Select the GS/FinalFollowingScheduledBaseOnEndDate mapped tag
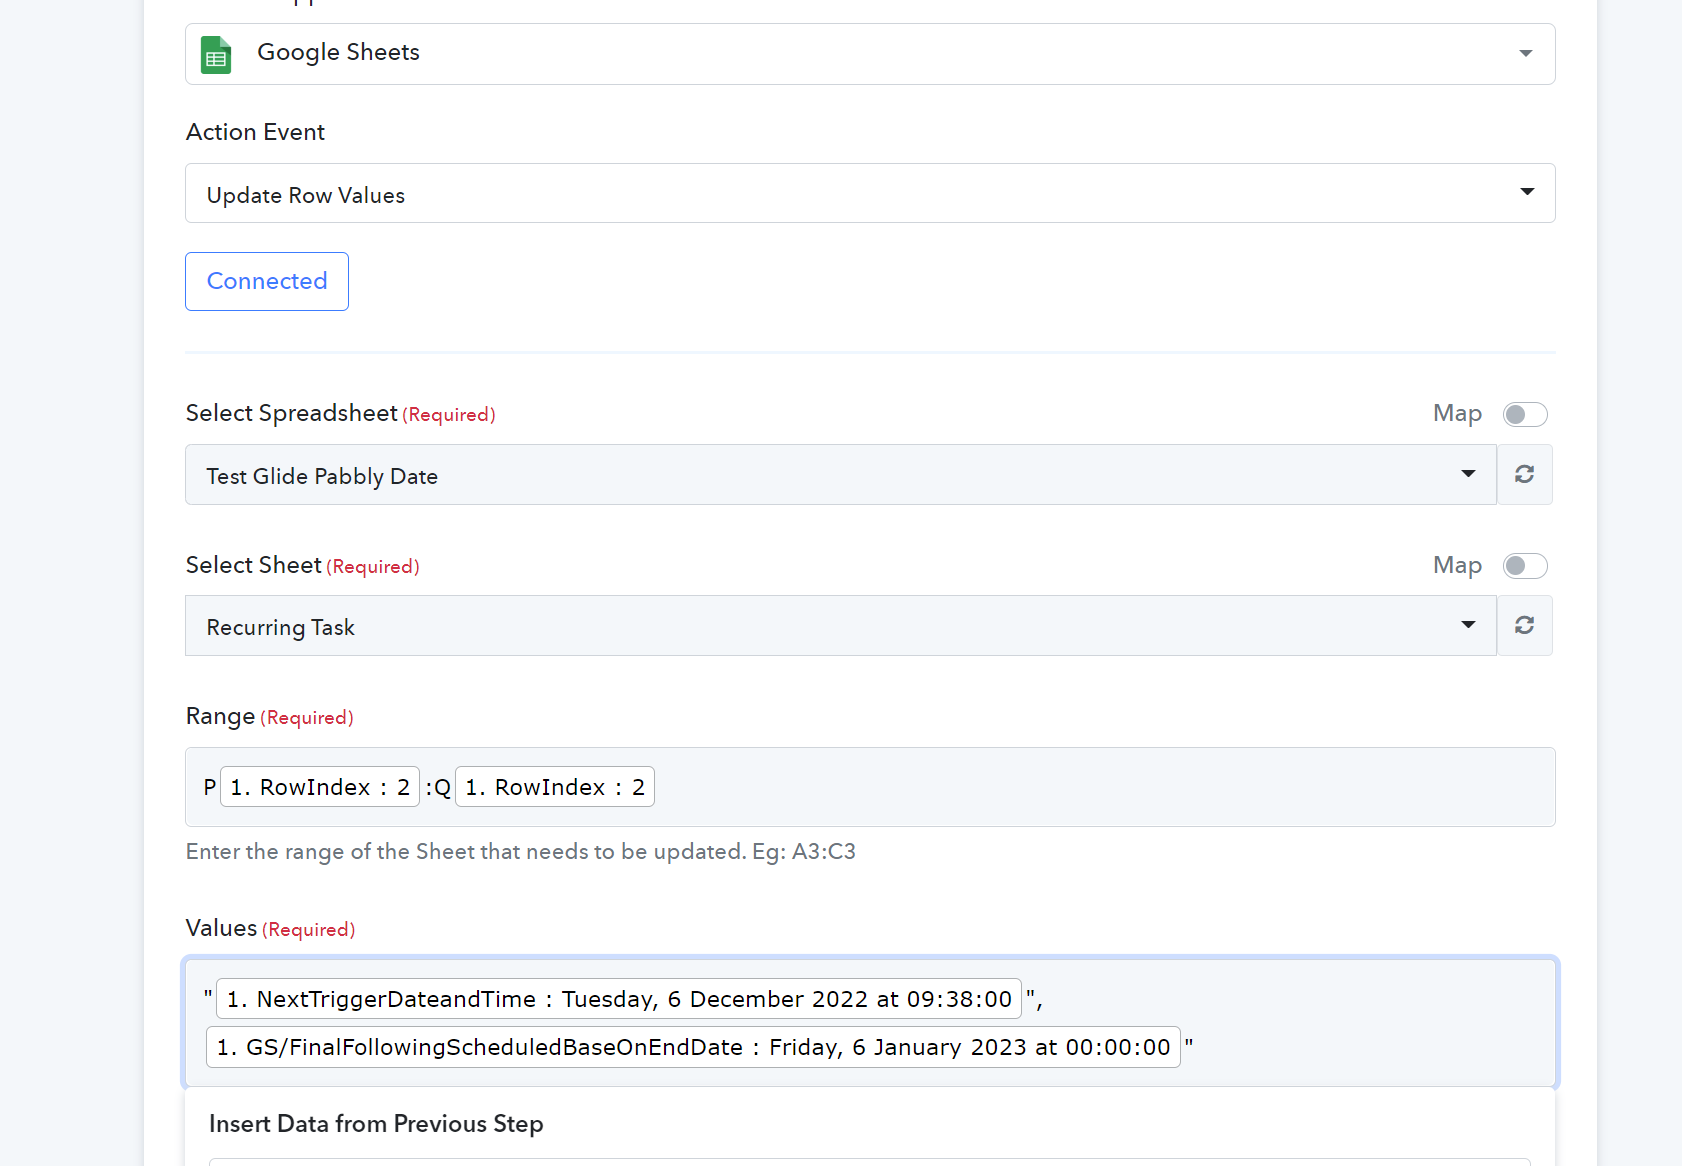Viewport: 1682px width, 1166px height. tap(693, 1047)
